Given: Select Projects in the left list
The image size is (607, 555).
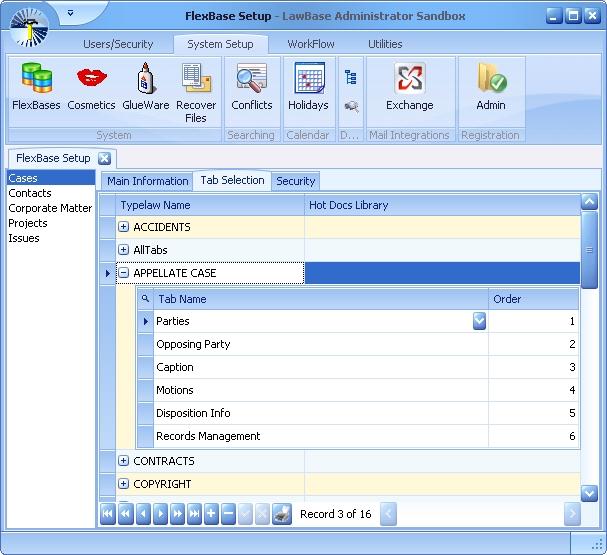Looking at the screenshot, I should [x=51, y=223].
